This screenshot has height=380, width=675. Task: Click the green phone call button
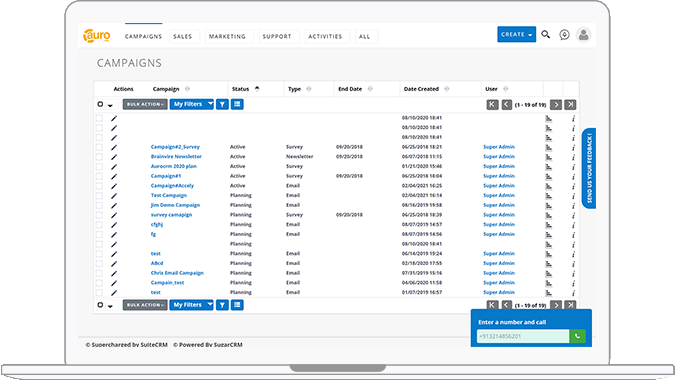tap(577, 336)
